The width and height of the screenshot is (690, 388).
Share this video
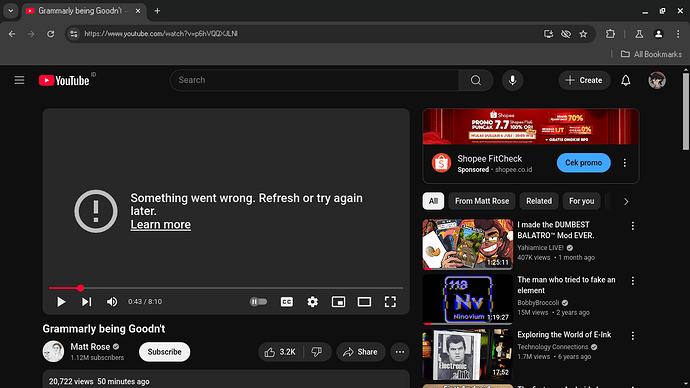[360, 352]
